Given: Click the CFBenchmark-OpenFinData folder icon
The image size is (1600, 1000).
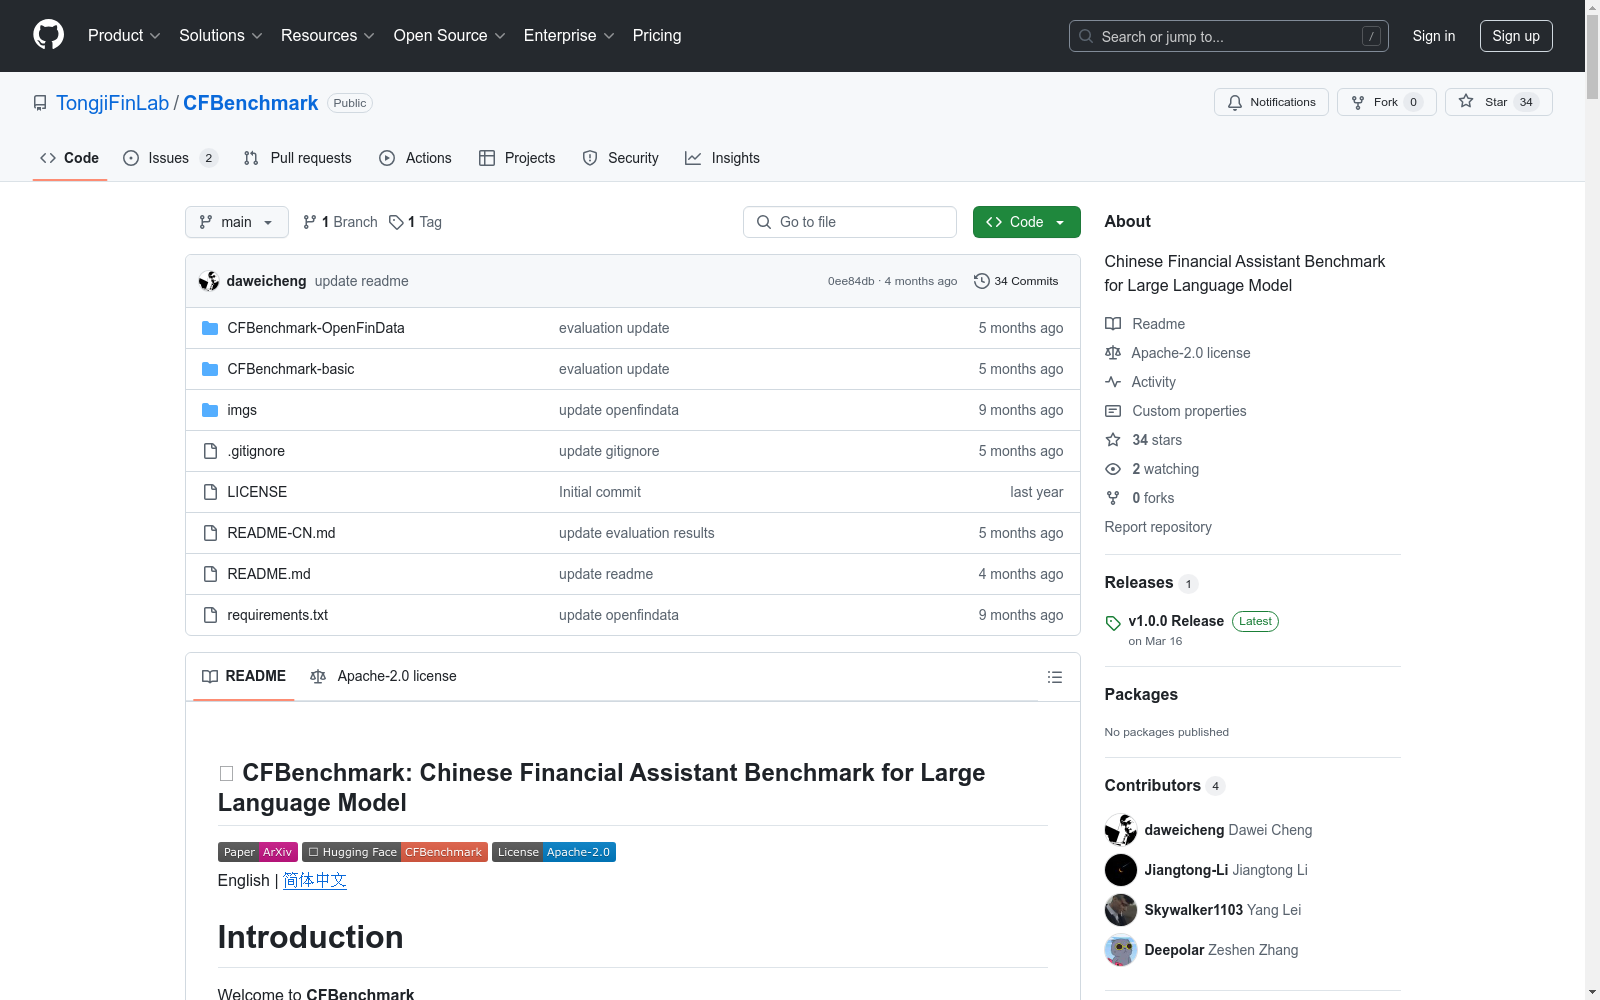Looking at the screenshot, I should pos(210,328).
